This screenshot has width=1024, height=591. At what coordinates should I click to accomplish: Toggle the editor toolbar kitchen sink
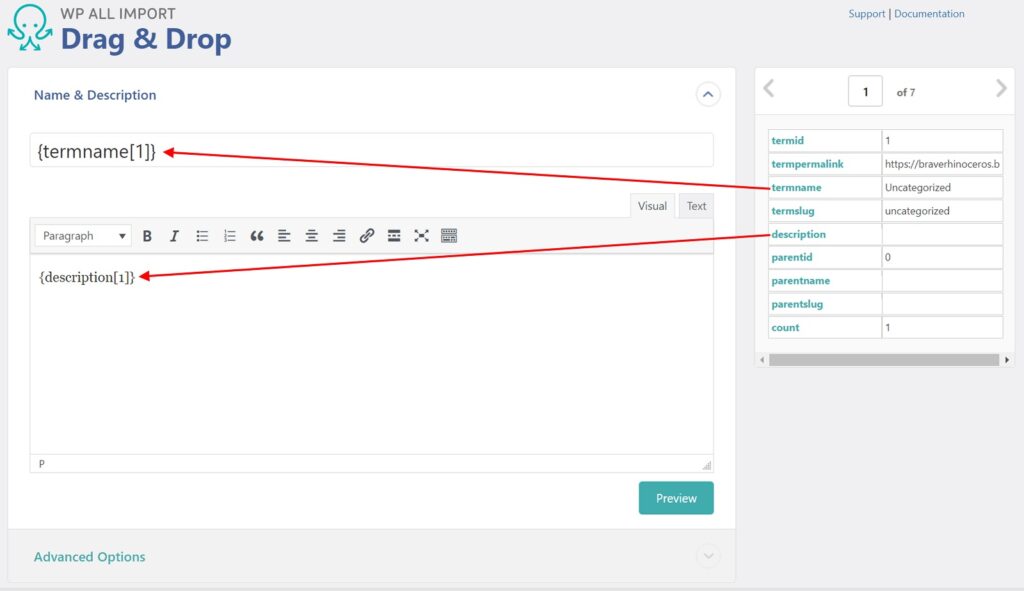tap(449, 236)
